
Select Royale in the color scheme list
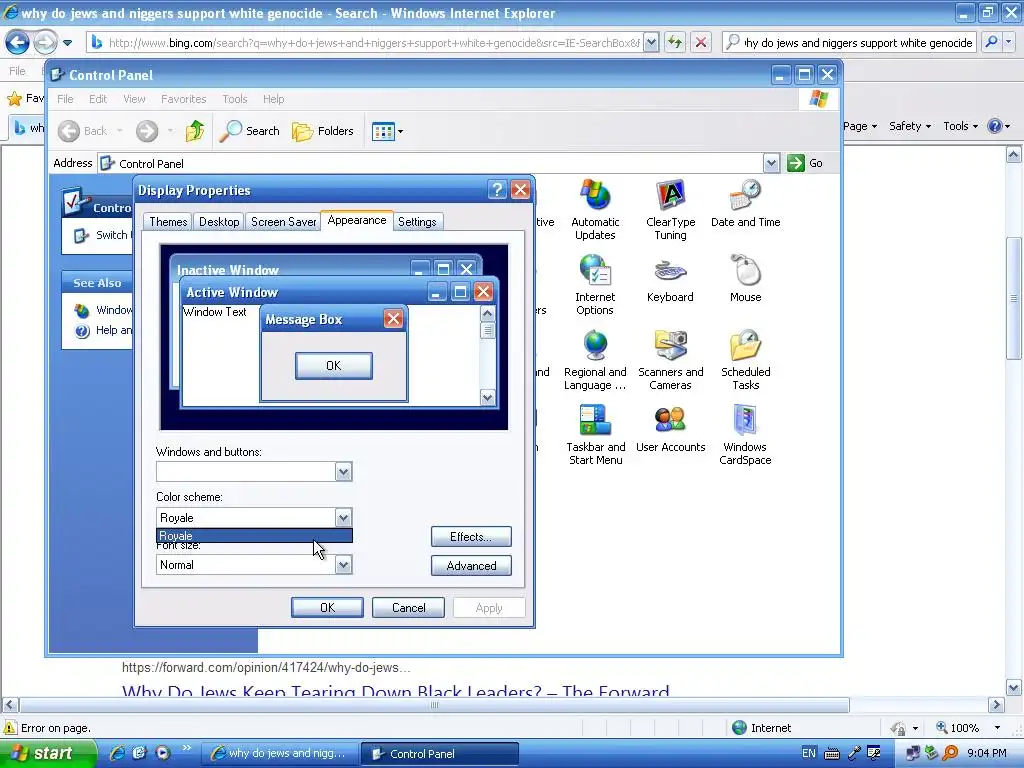tap(254, 536)
